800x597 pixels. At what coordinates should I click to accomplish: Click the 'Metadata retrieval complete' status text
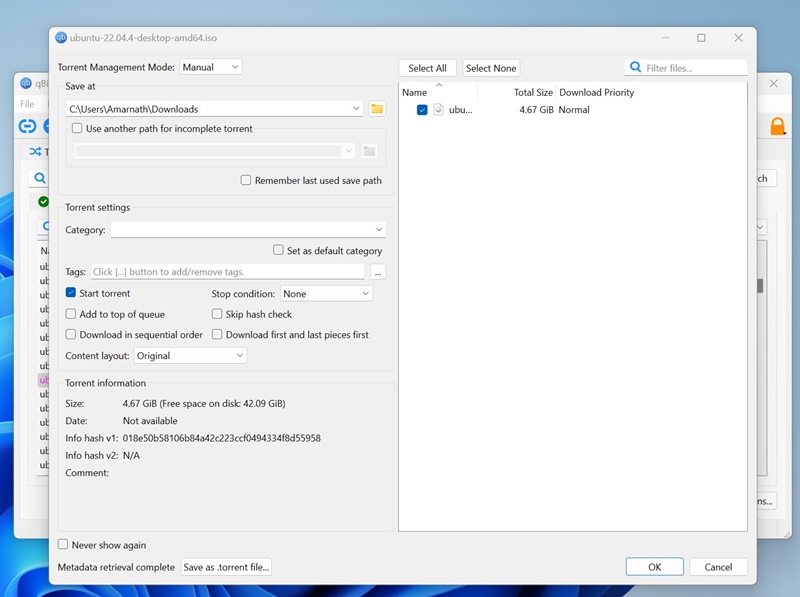116,567
